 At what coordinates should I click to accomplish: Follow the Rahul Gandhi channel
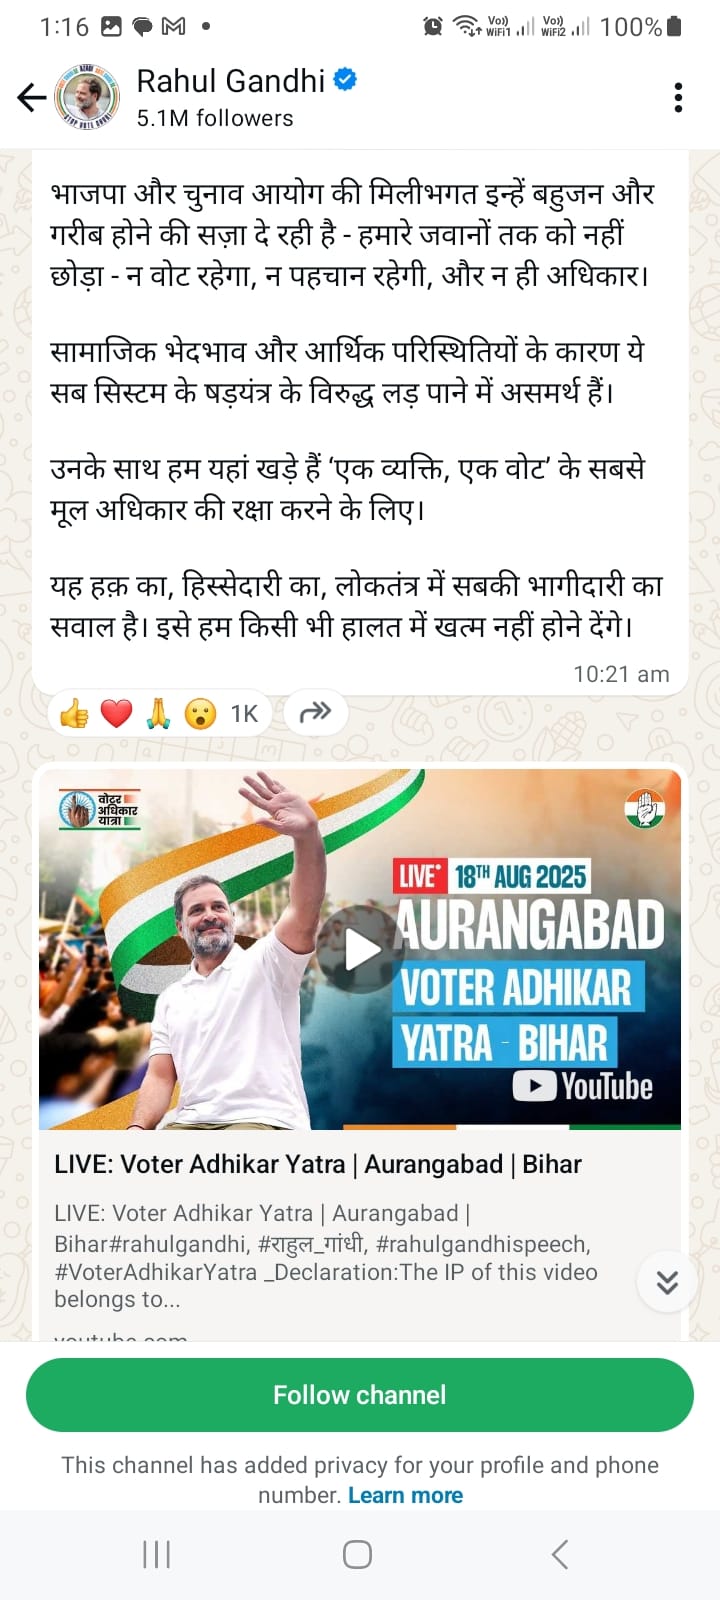360,1395
